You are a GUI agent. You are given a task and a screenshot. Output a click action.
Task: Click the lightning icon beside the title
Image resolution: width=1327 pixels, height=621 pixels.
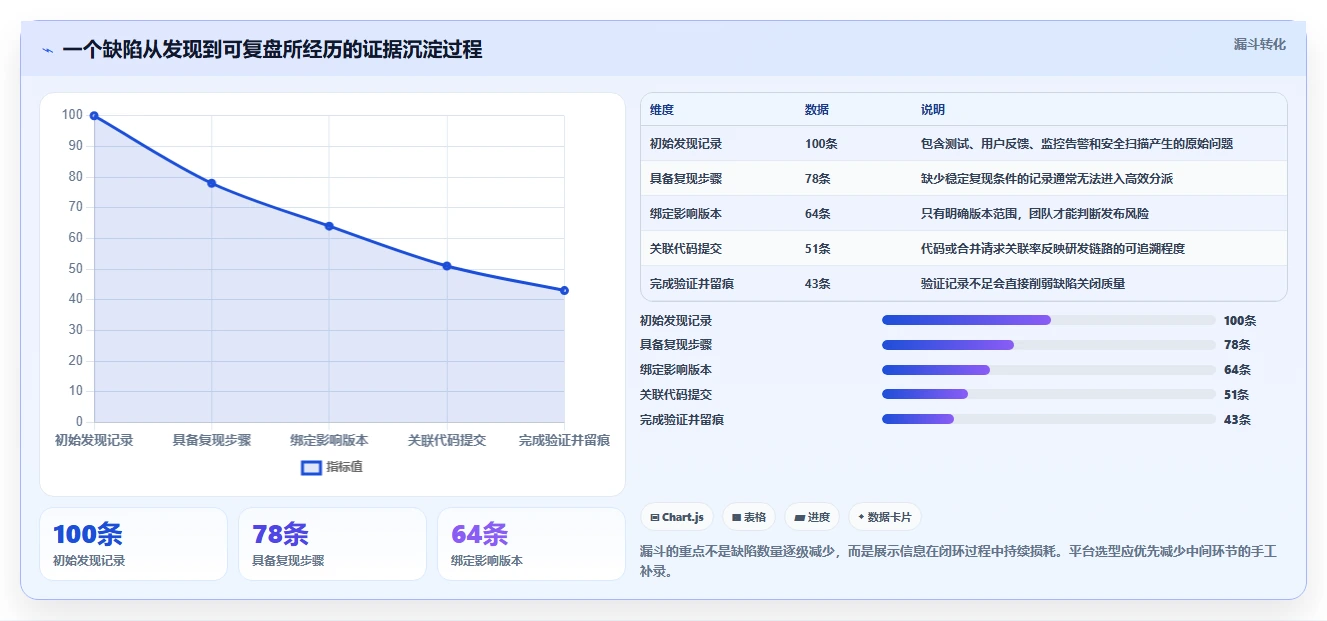tap(47, 50)
